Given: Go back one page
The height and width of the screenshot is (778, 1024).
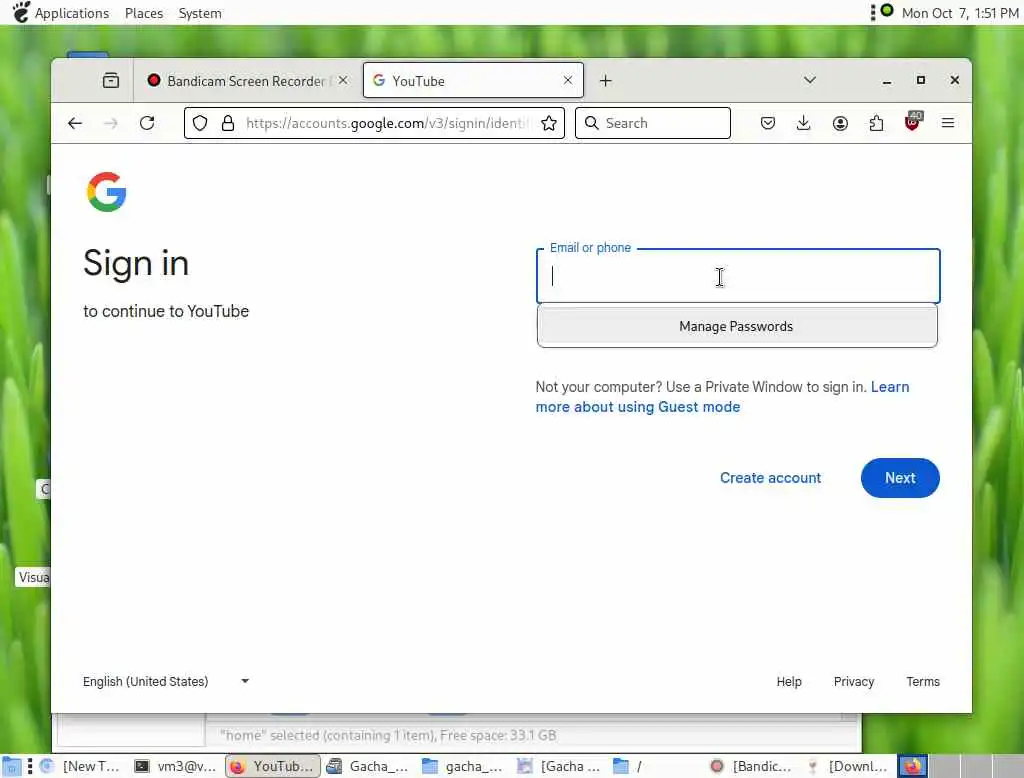Looking at the screenshot, I should click(x=75, y=123).
